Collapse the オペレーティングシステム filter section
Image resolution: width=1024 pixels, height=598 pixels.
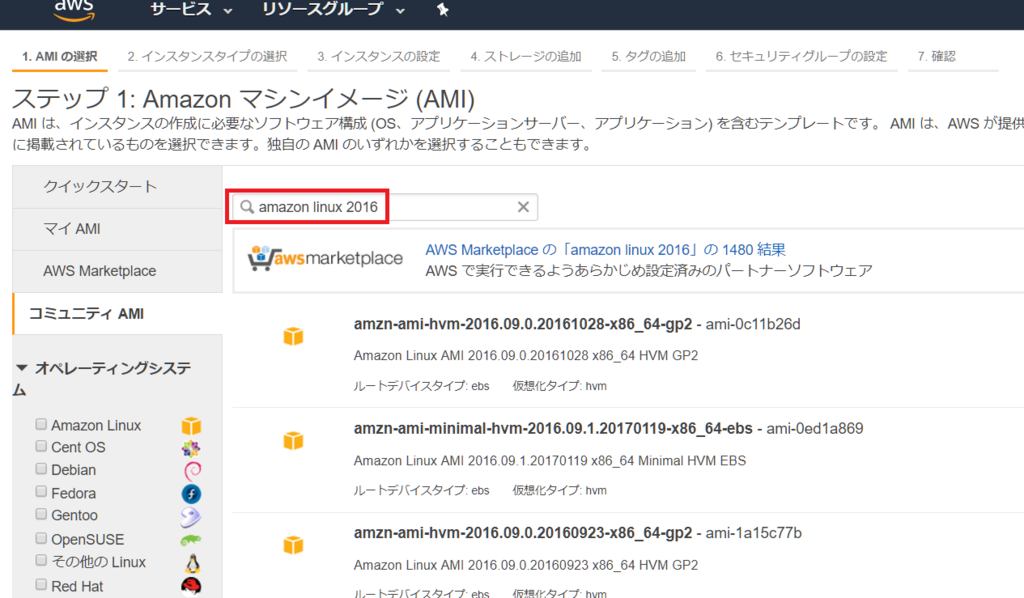coord(22,368)
